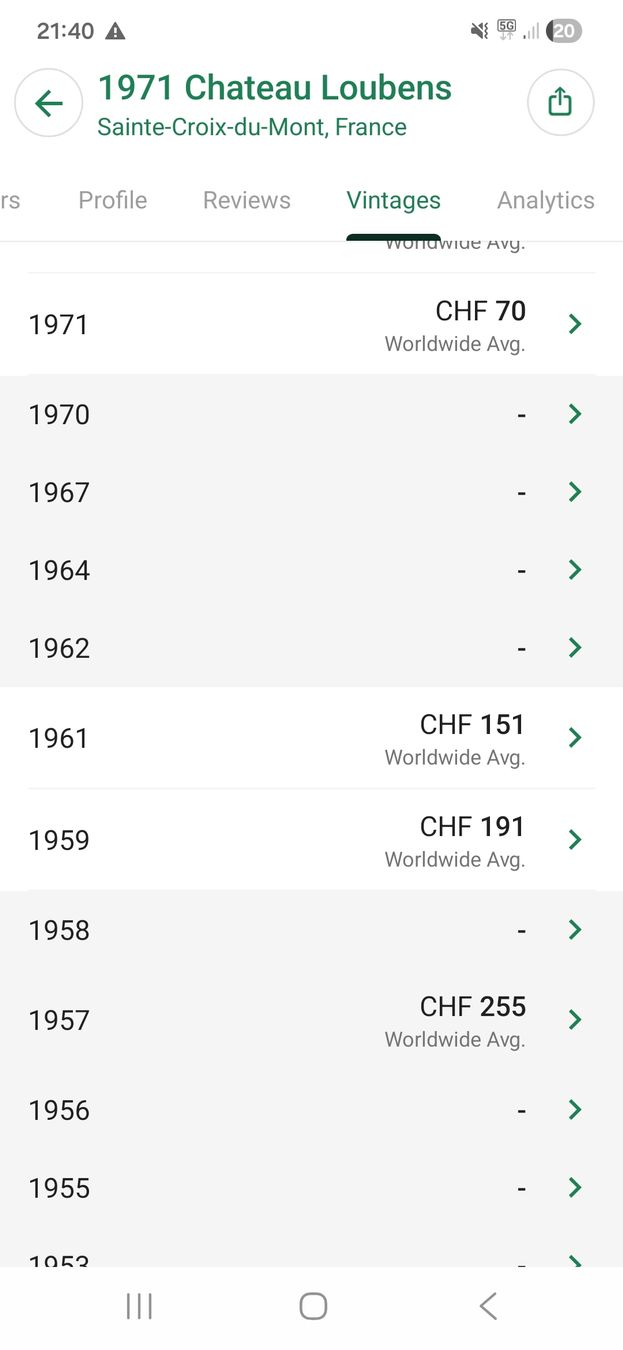Tap the share icon
The image size is (623, 1350).
(x=560, y=102)
